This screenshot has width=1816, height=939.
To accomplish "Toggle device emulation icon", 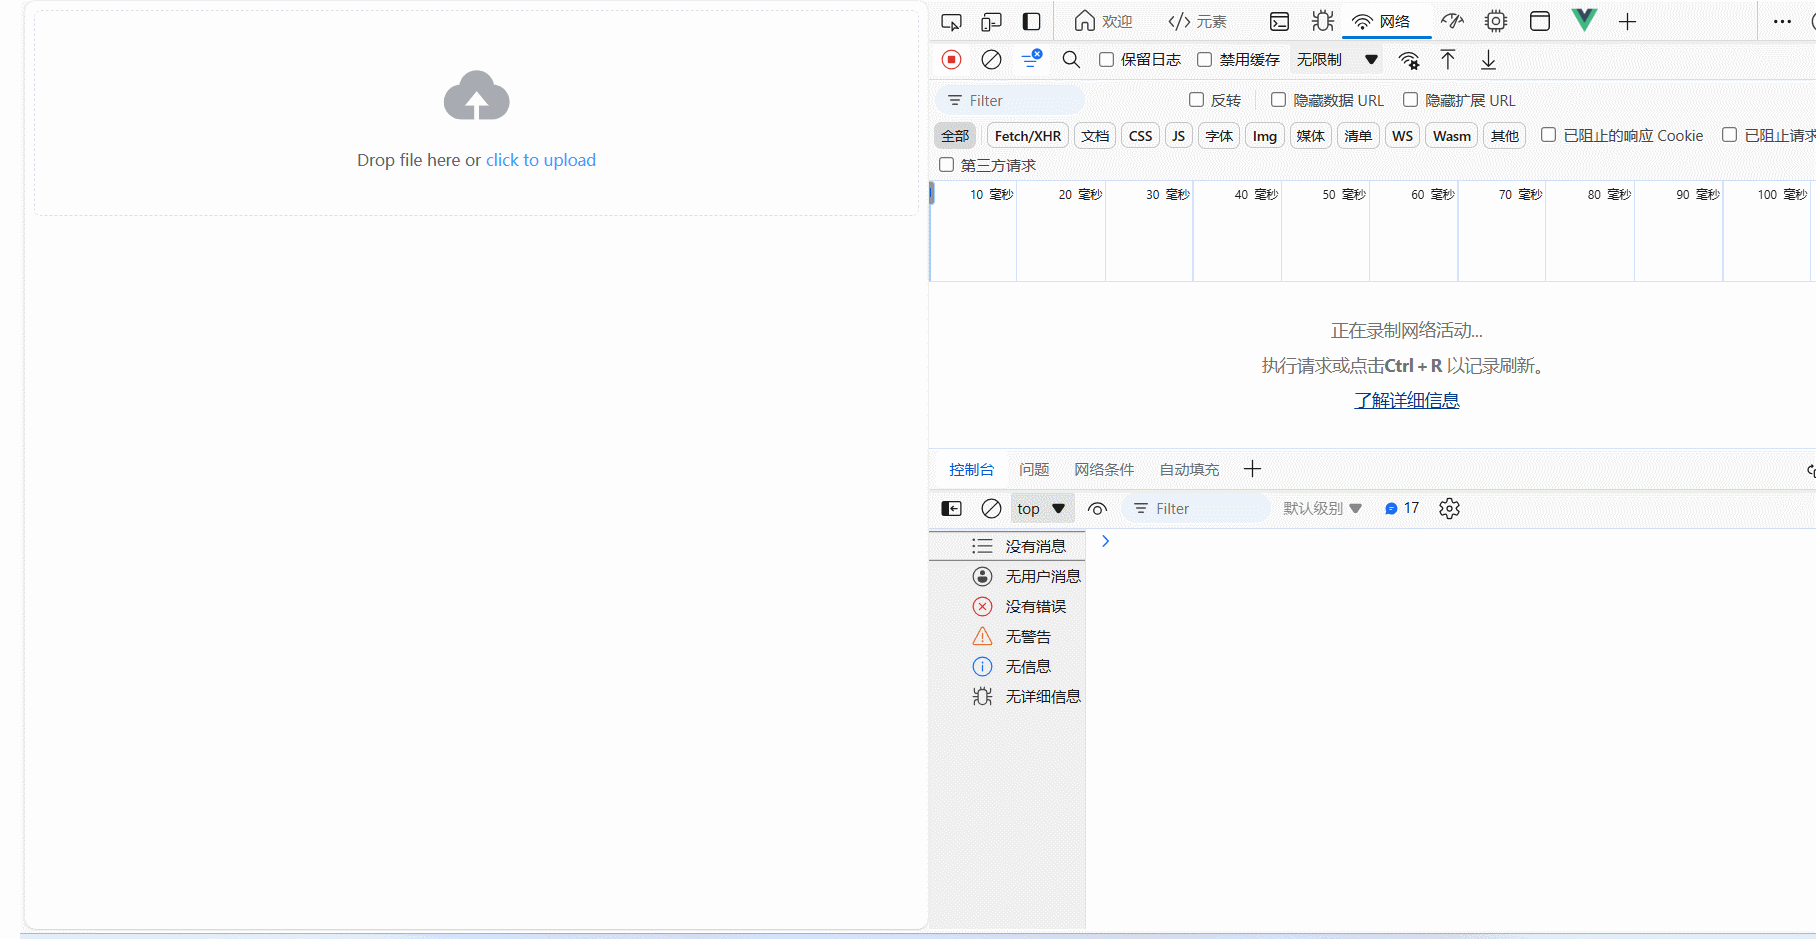I will pyautogui.click(x=991, y=21).
